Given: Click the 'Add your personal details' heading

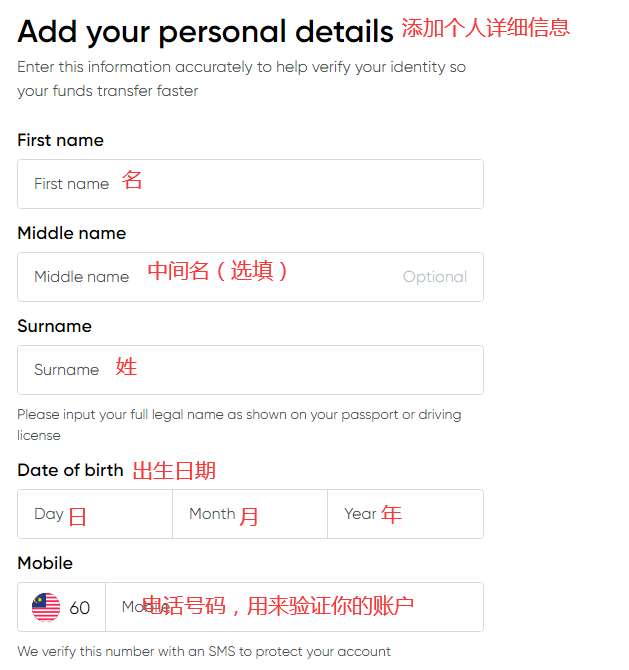Looking at the screenshot, I should pos(205,32).
